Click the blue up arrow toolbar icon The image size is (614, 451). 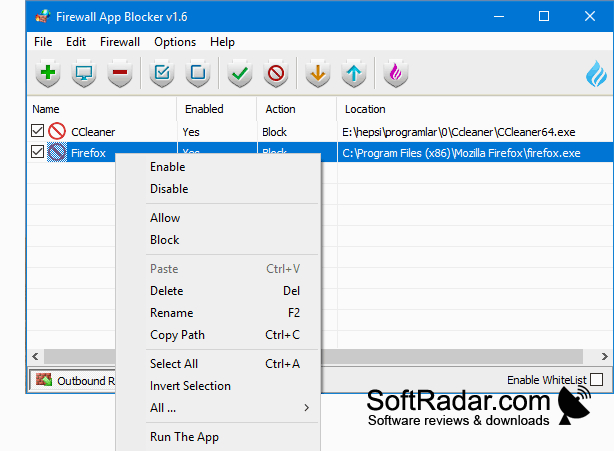(354, 73)
